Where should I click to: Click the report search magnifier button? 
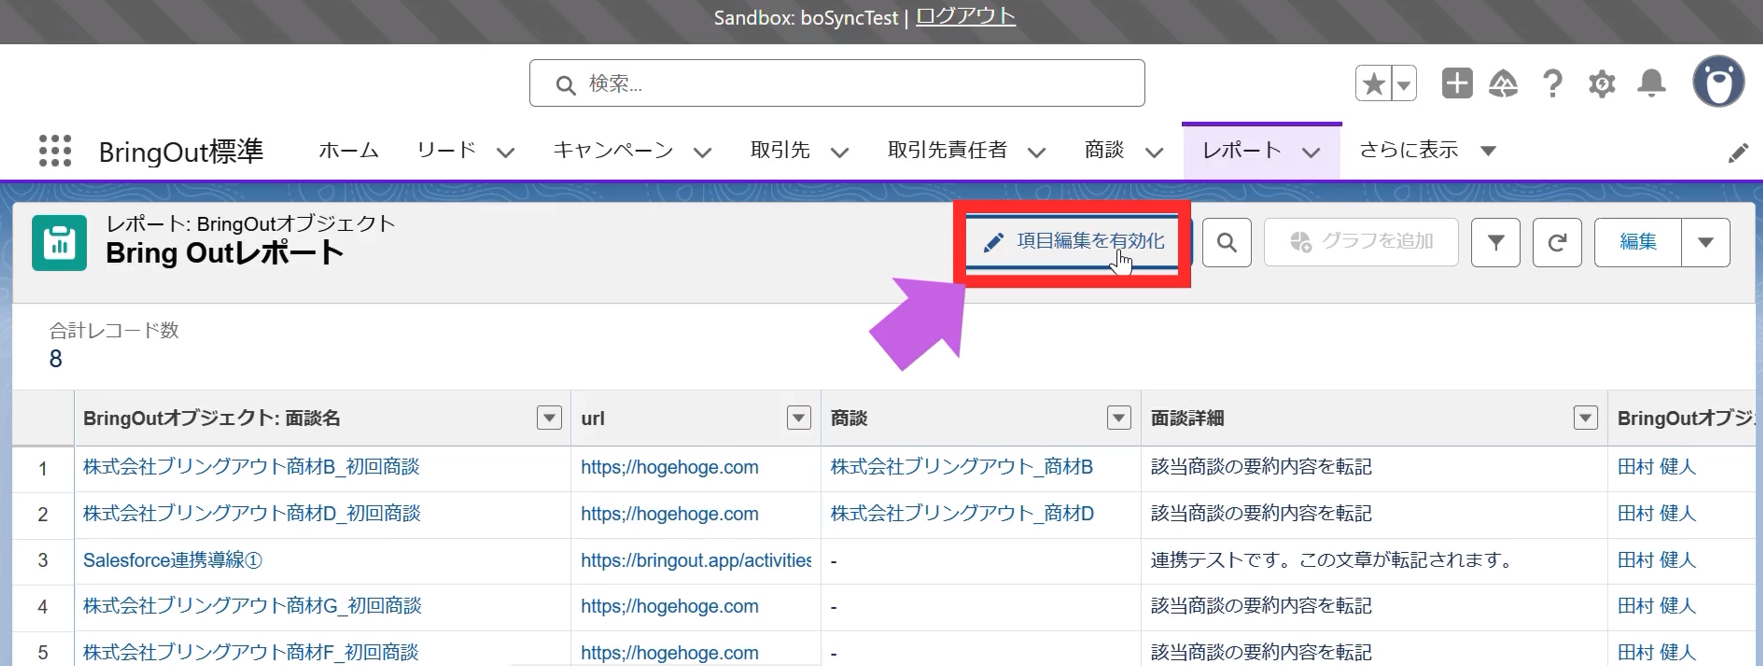(x=1227, y=242)
